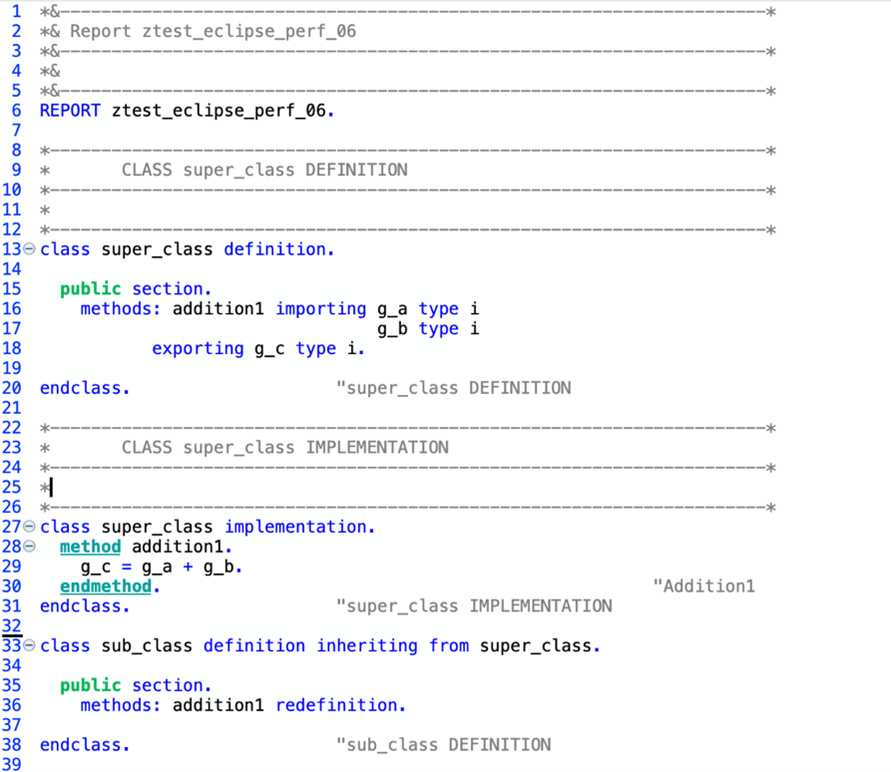Click 'endclass.' on line 38
Image resolution: width=891 pixels, height=772 pixels.
click(x=85, y=745)
